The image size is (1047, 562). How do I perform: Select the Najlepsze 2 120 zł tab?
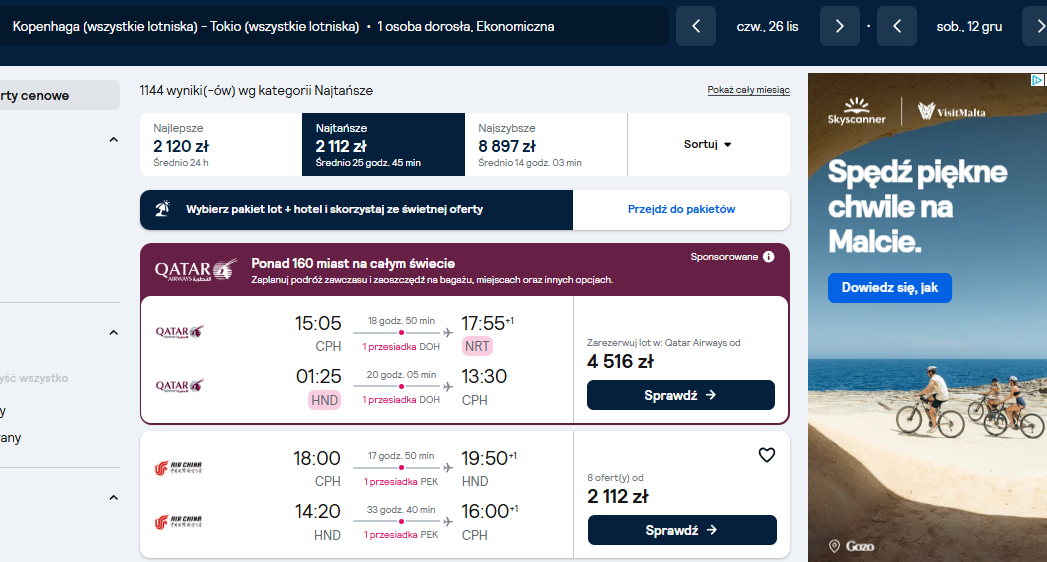(x=221, y=144)
